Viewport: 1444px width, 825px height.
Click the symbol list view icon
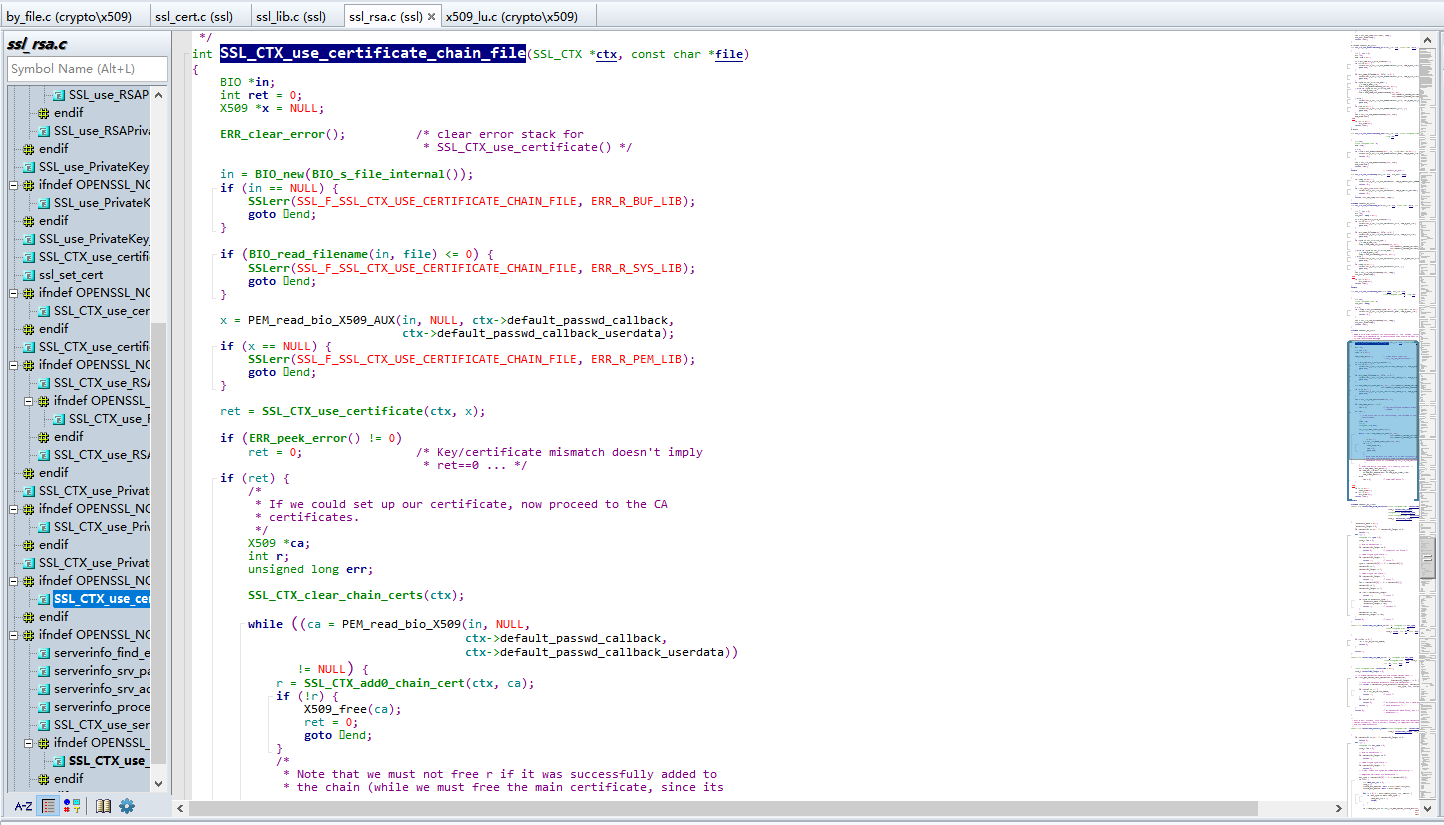[48, 806]
